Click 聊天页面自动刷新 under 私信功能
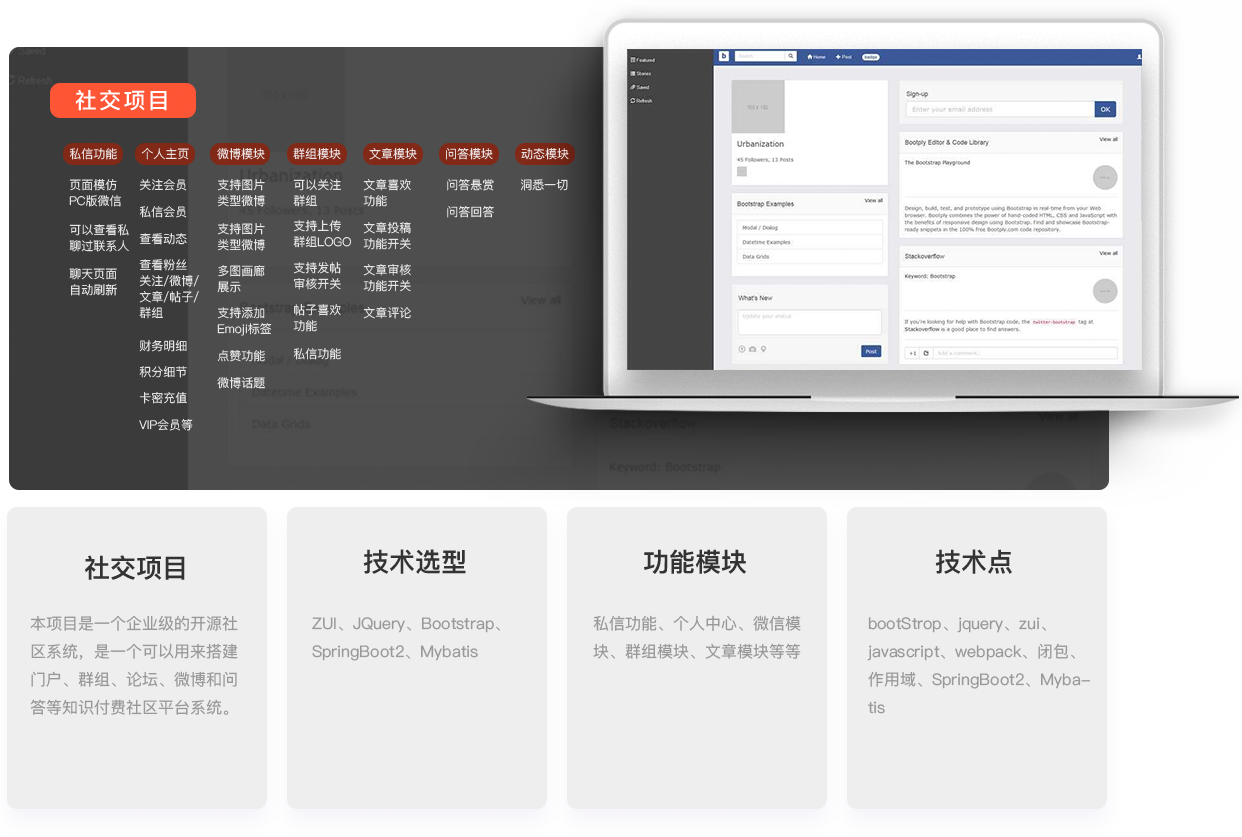Screen dimensions: 1242x837 tap(93, 282)
